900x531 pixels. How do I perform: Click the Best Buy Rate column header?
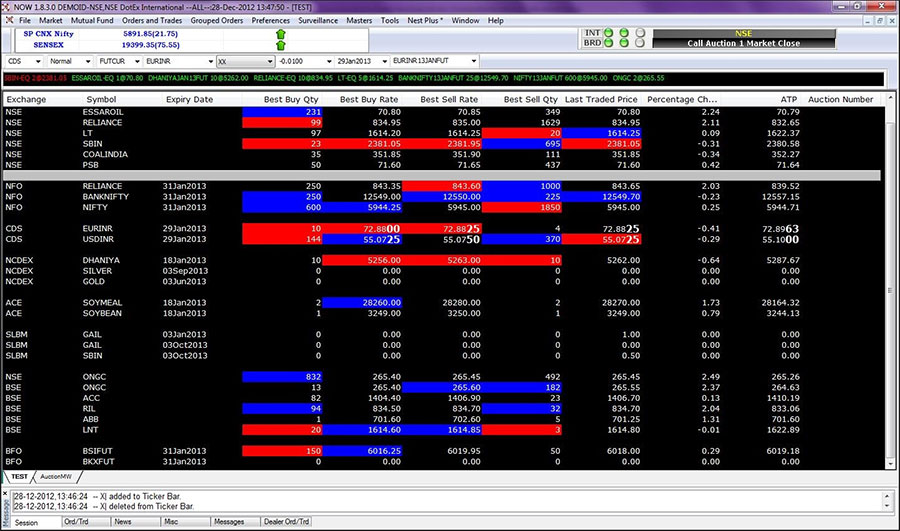[369, 99]
